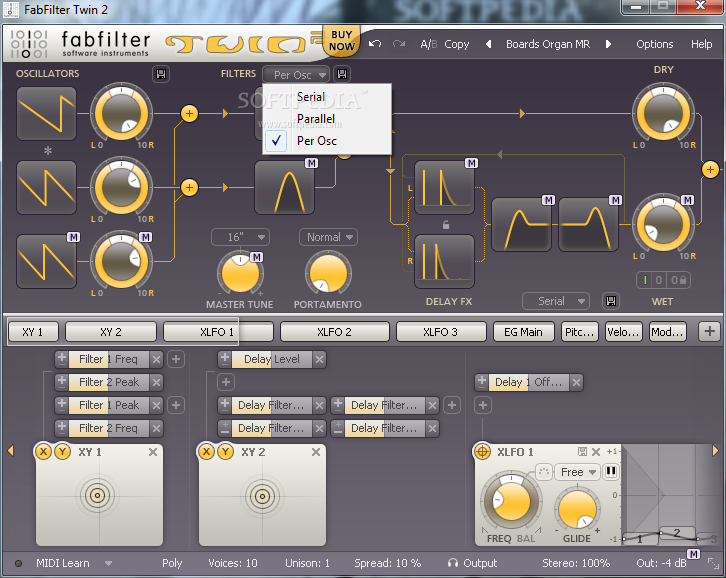
Task: Click the Buy Now button
Action: (342, 41)
